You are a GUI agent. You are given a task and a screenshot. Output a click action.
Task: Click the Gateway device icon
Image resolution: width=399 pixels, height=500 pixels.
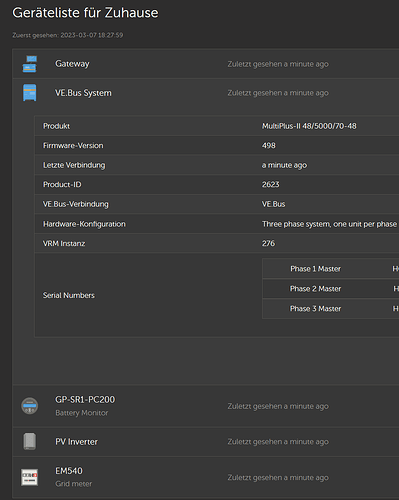coord(30,64)
